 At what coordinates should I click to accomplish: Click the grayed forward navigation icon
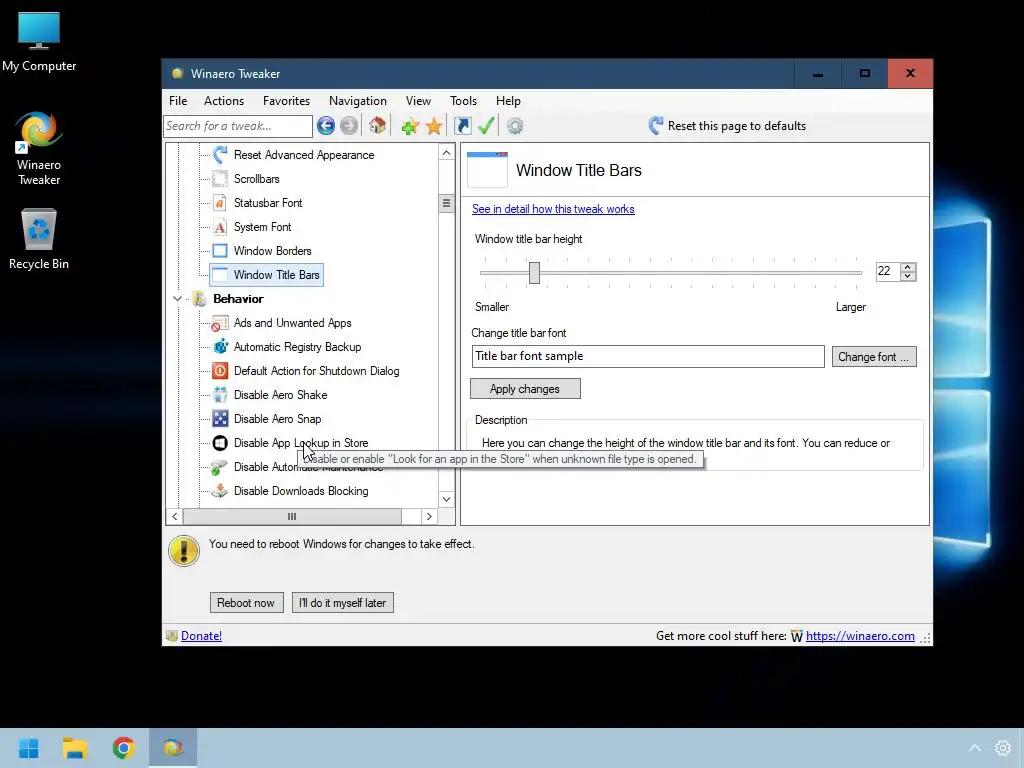tap(349, 125)
